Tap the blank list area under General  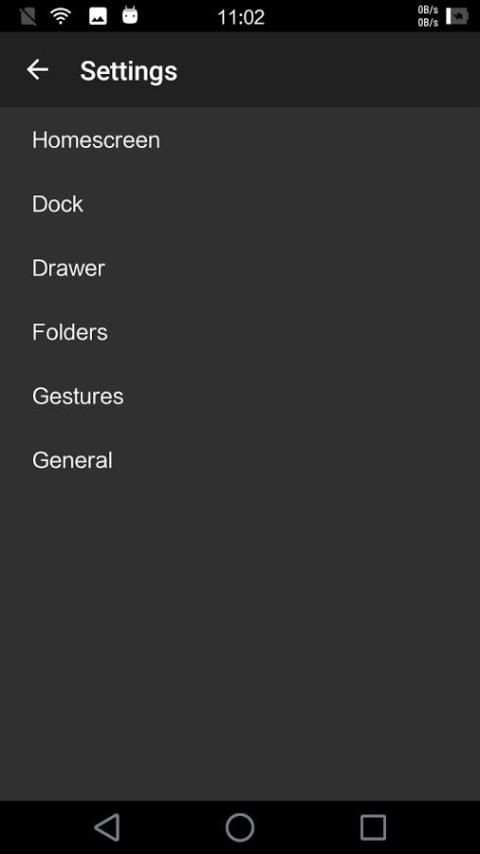coord(240,646)
